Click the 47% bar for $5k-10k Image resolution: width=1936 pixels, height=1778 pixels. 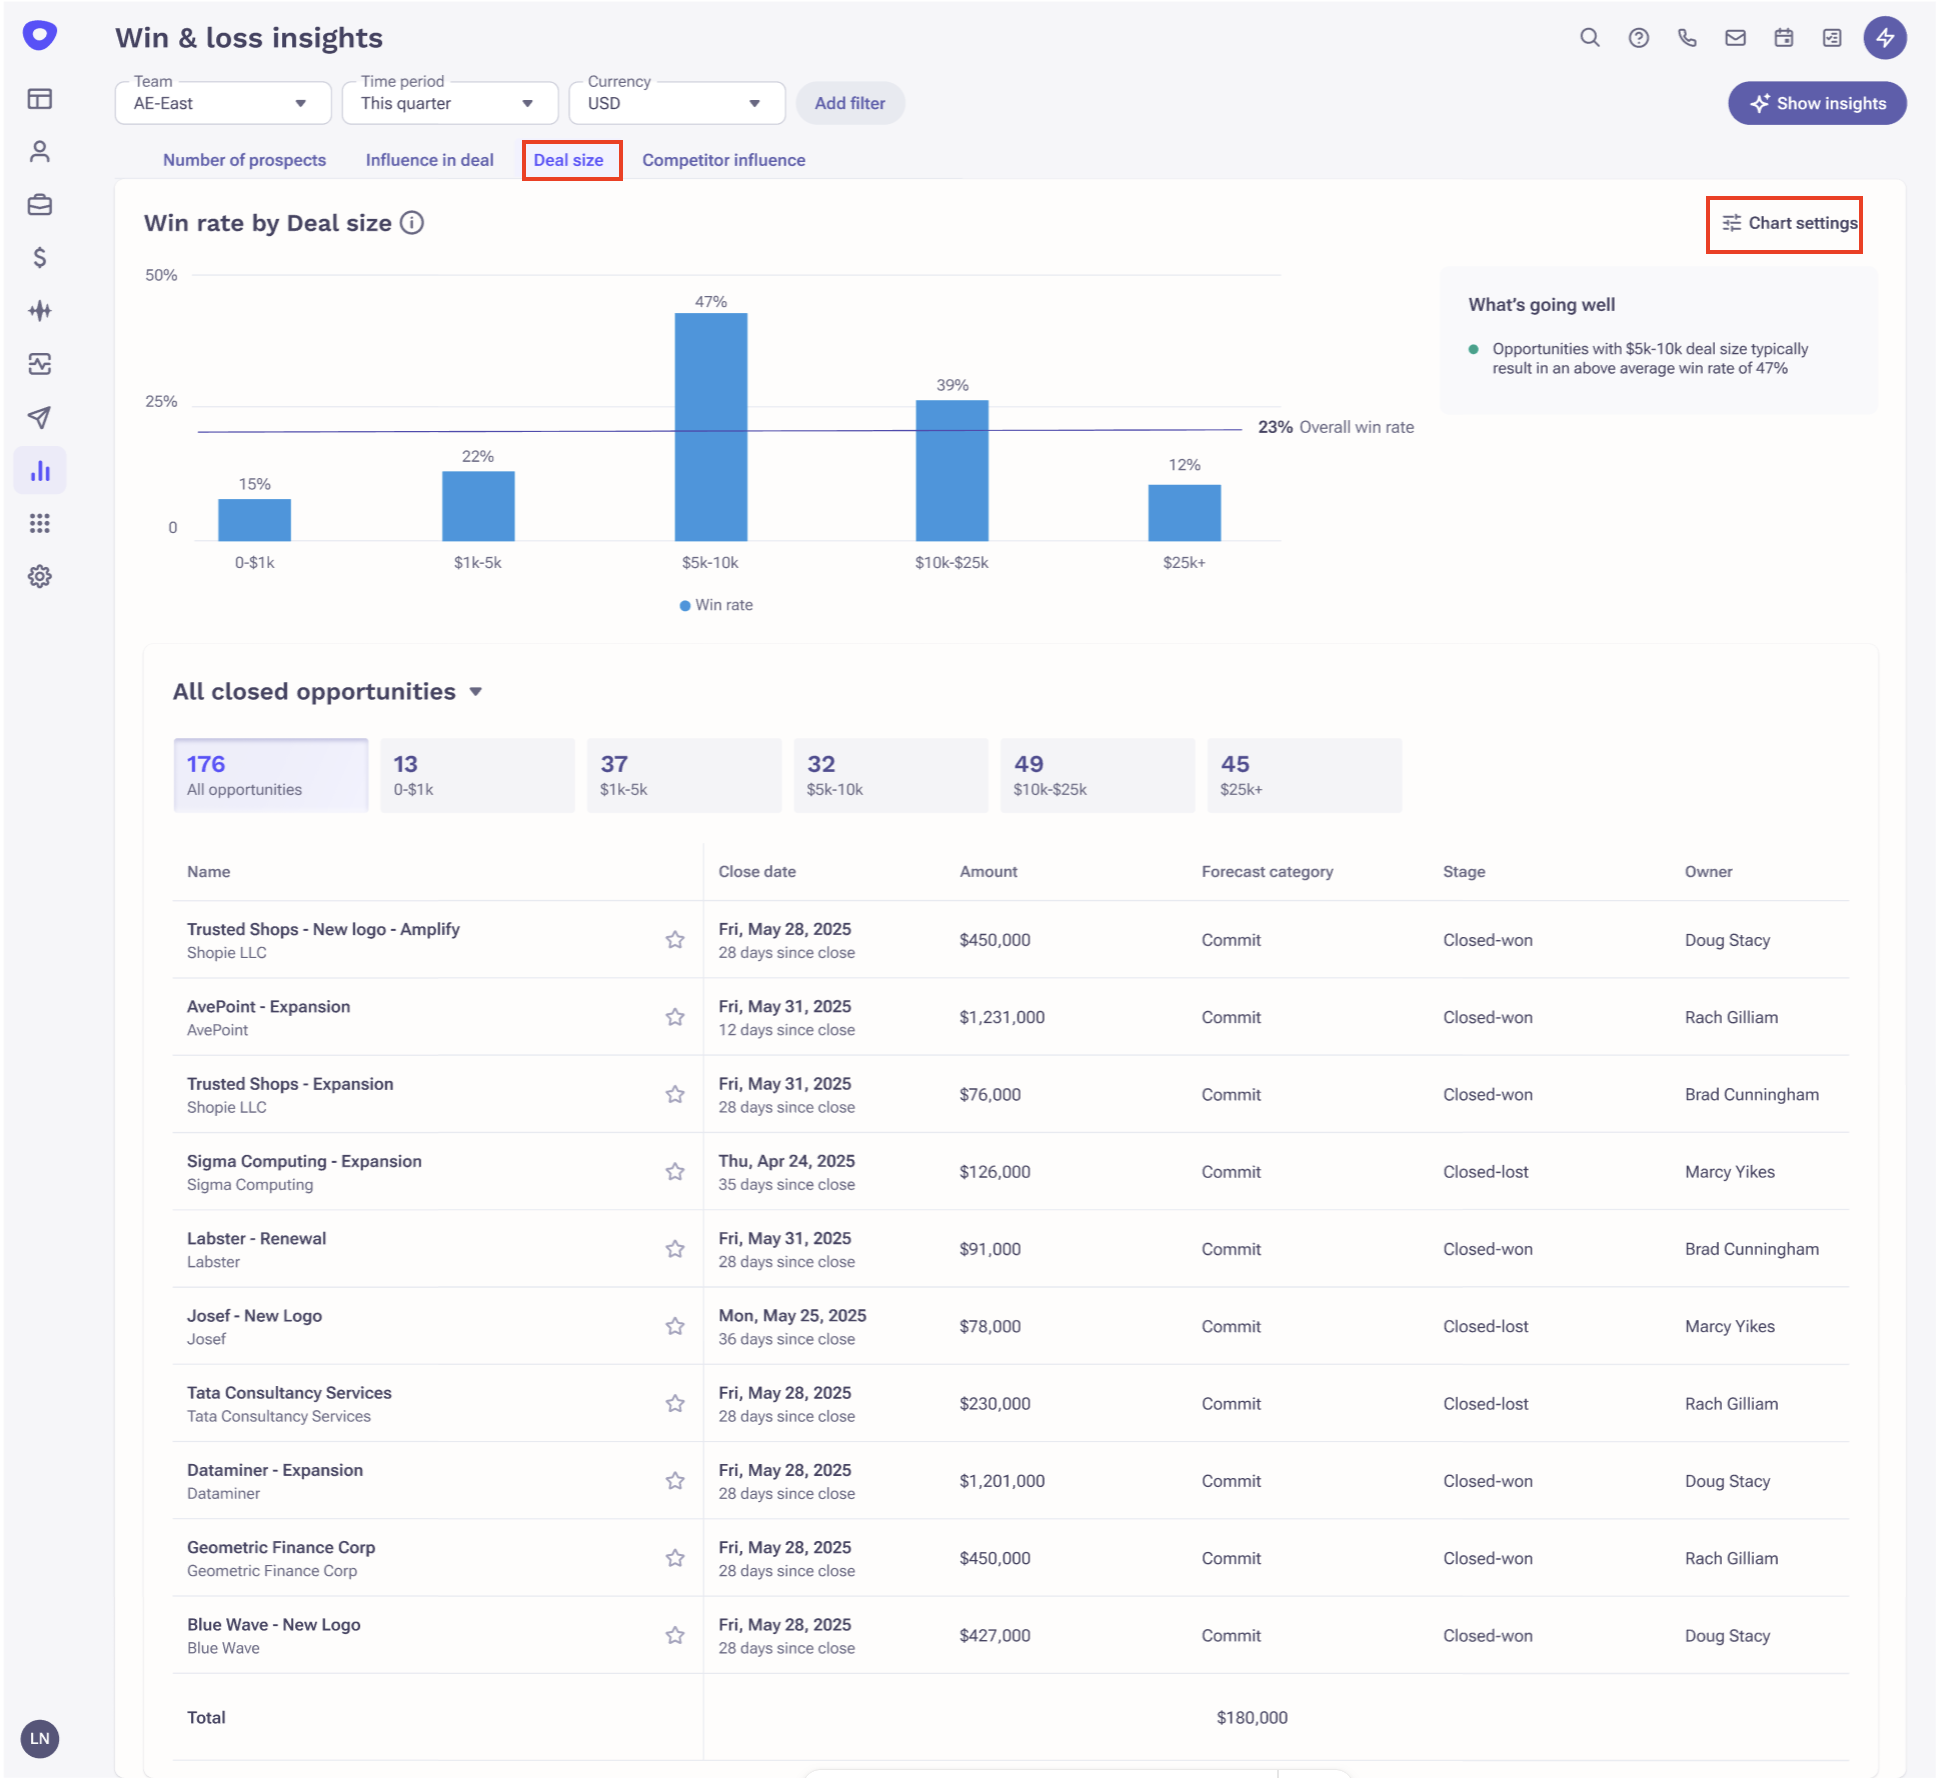point(710,427)
